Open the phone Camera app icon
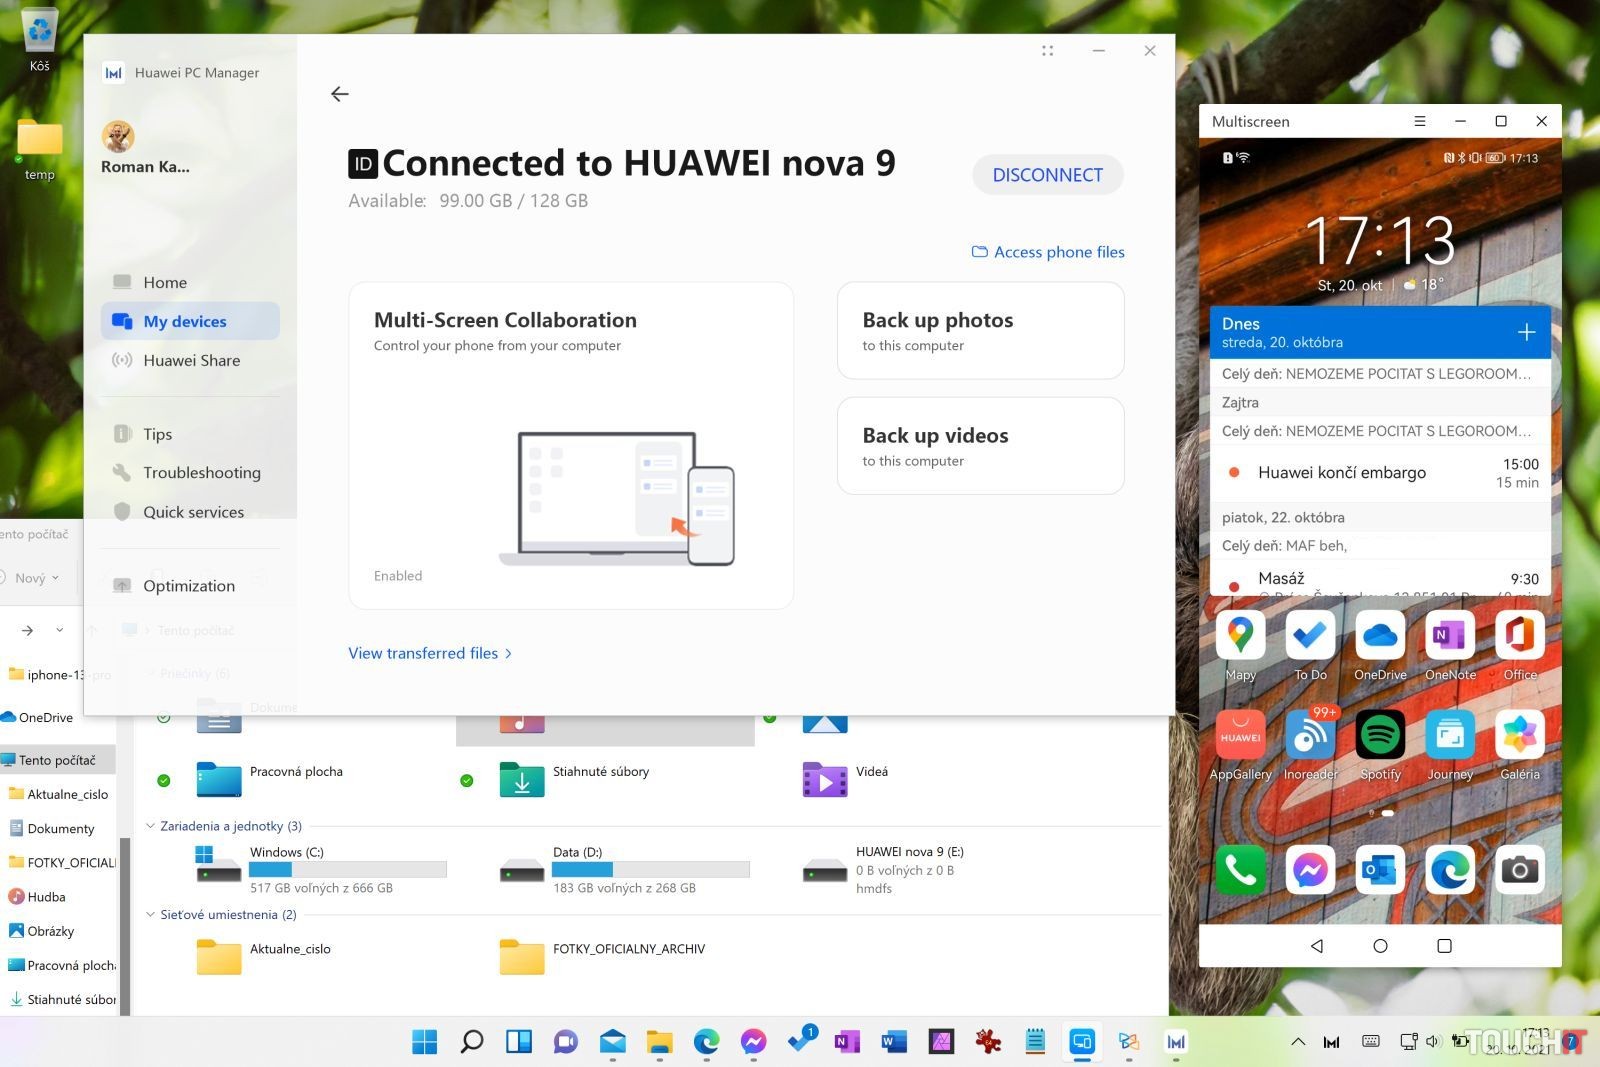The width and height of the screenshot is (1600, 1067). coord(1519,870)
